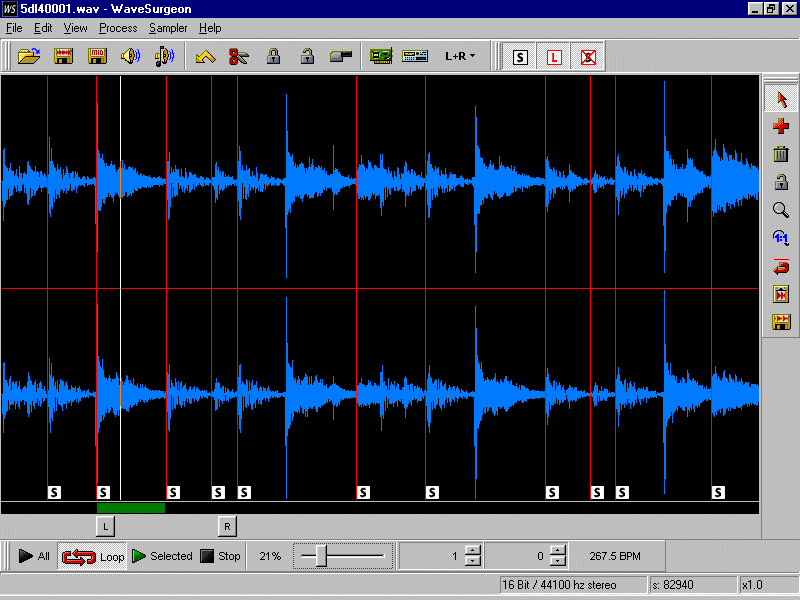Viewport: 800px width, 600px height.
Task: Click the save wave floppy icon
Action: (x=63, y=56)
